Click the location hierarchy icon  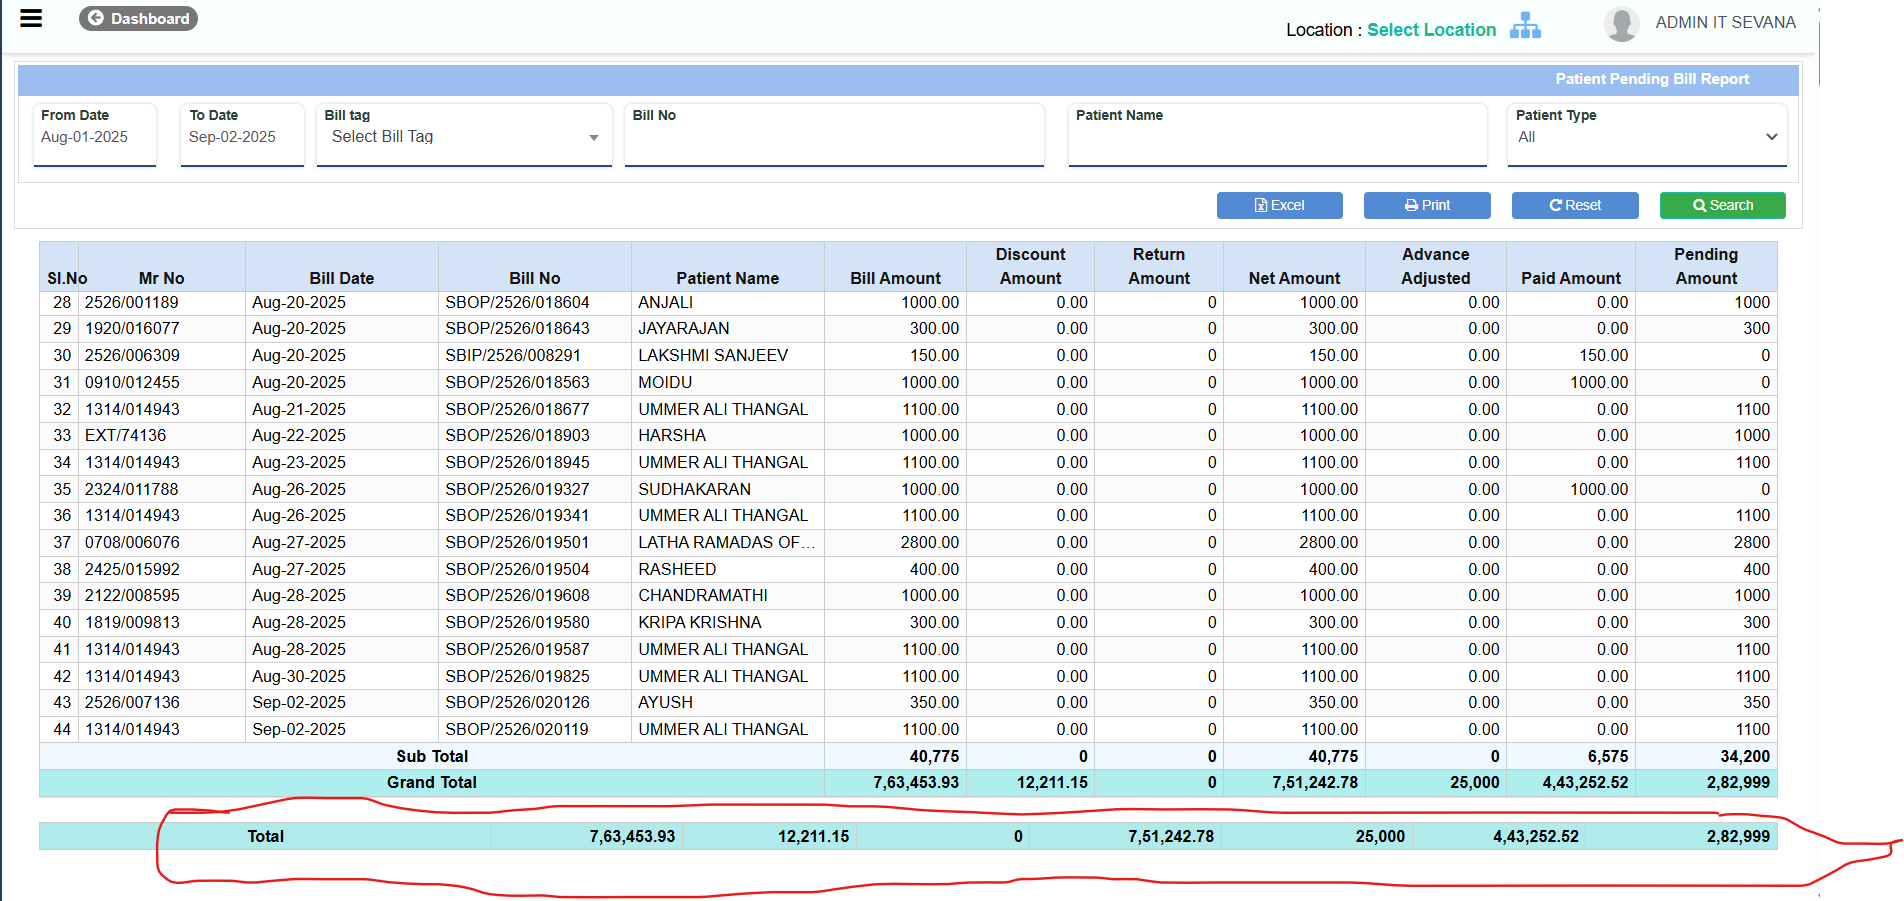(x=1524, y=26)
